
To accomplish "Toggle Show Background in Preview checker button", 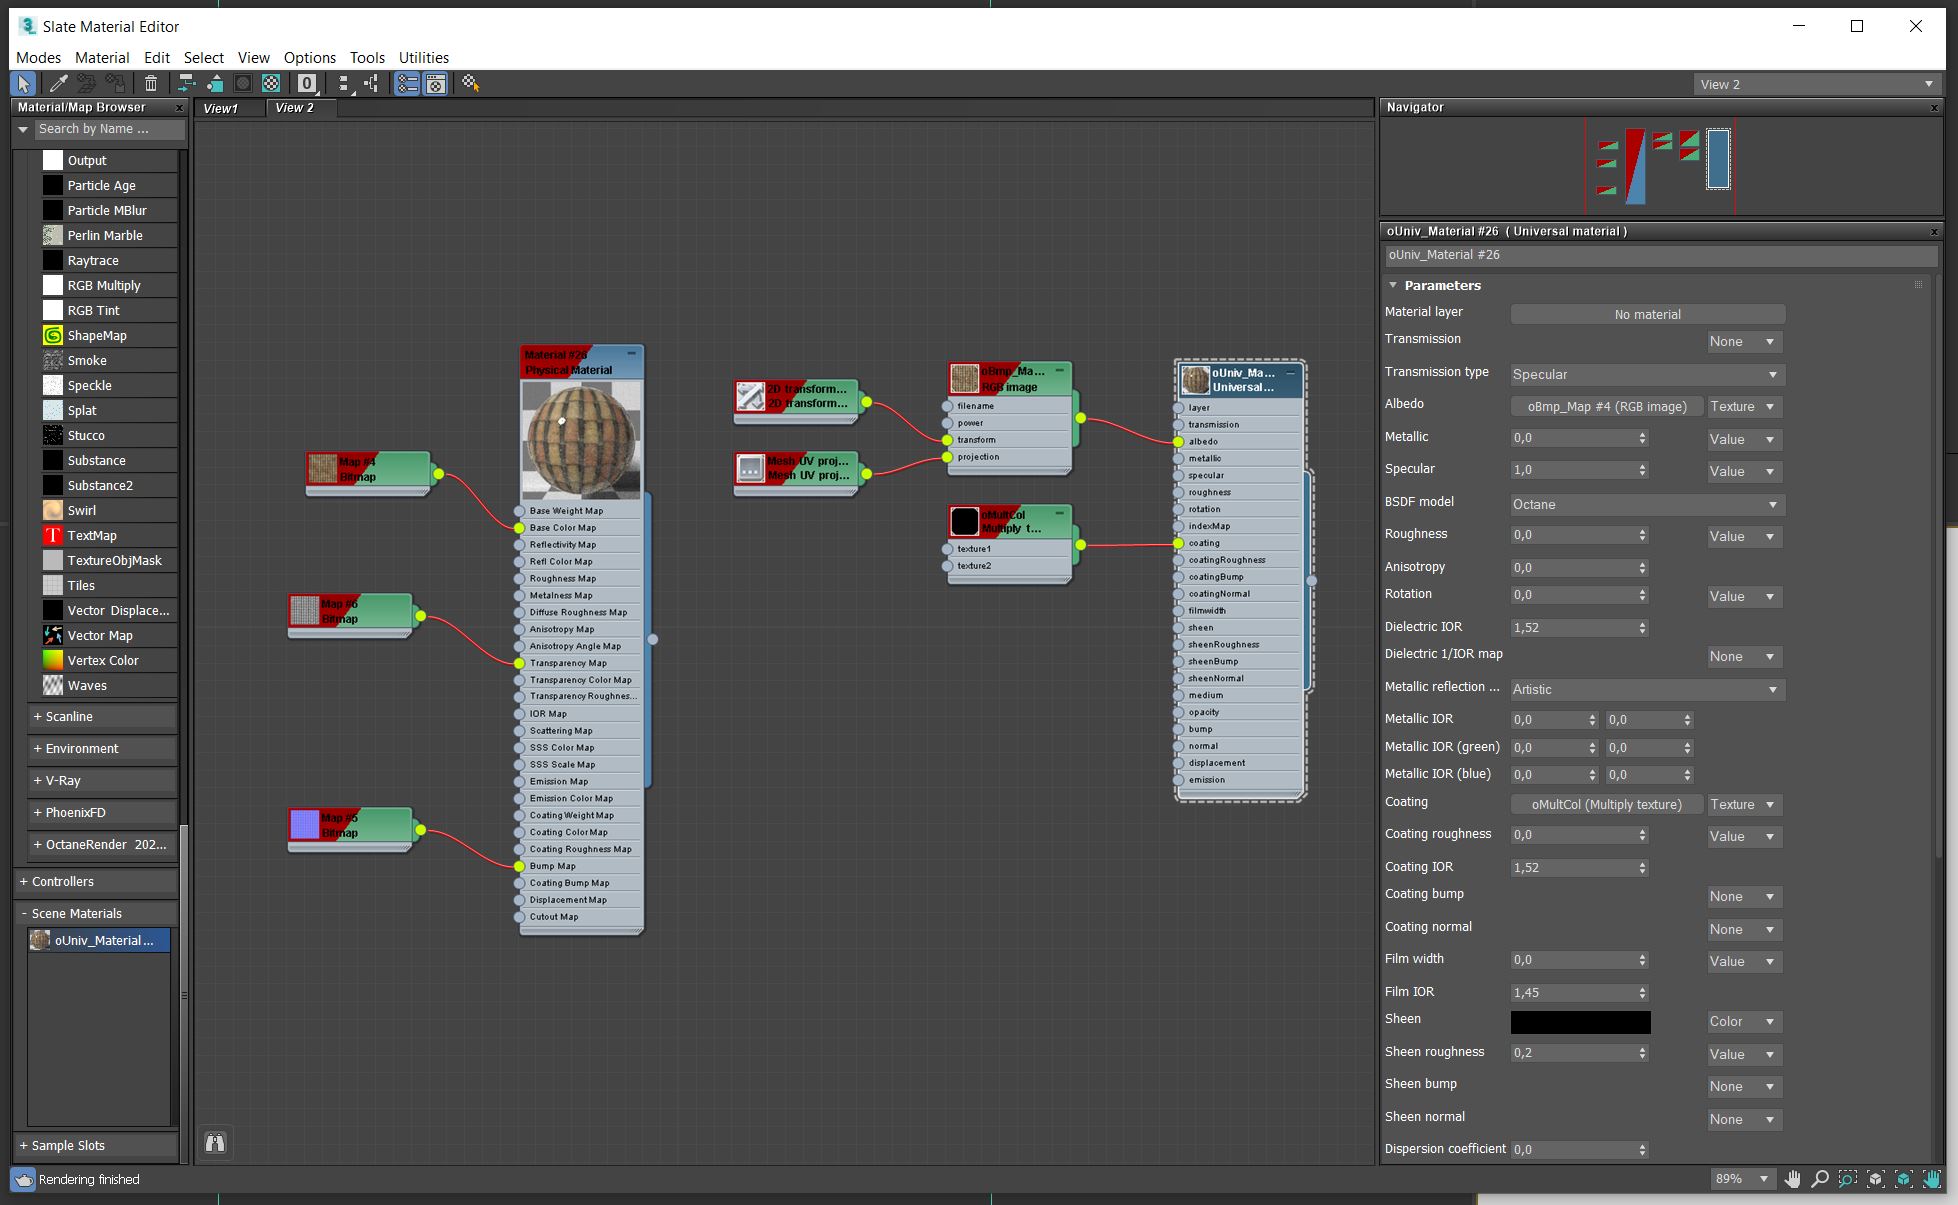I will tap(271, 84).
